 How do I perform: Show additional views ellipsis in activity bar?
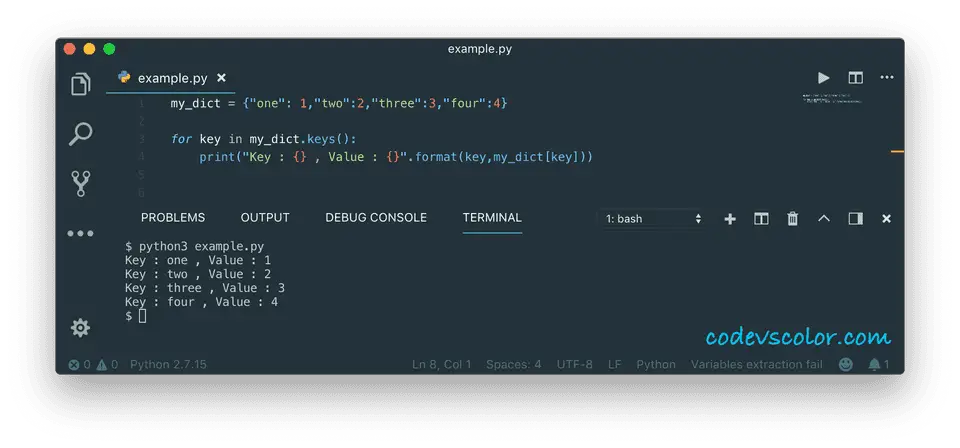pyautogui.click(x=80, y=233)
